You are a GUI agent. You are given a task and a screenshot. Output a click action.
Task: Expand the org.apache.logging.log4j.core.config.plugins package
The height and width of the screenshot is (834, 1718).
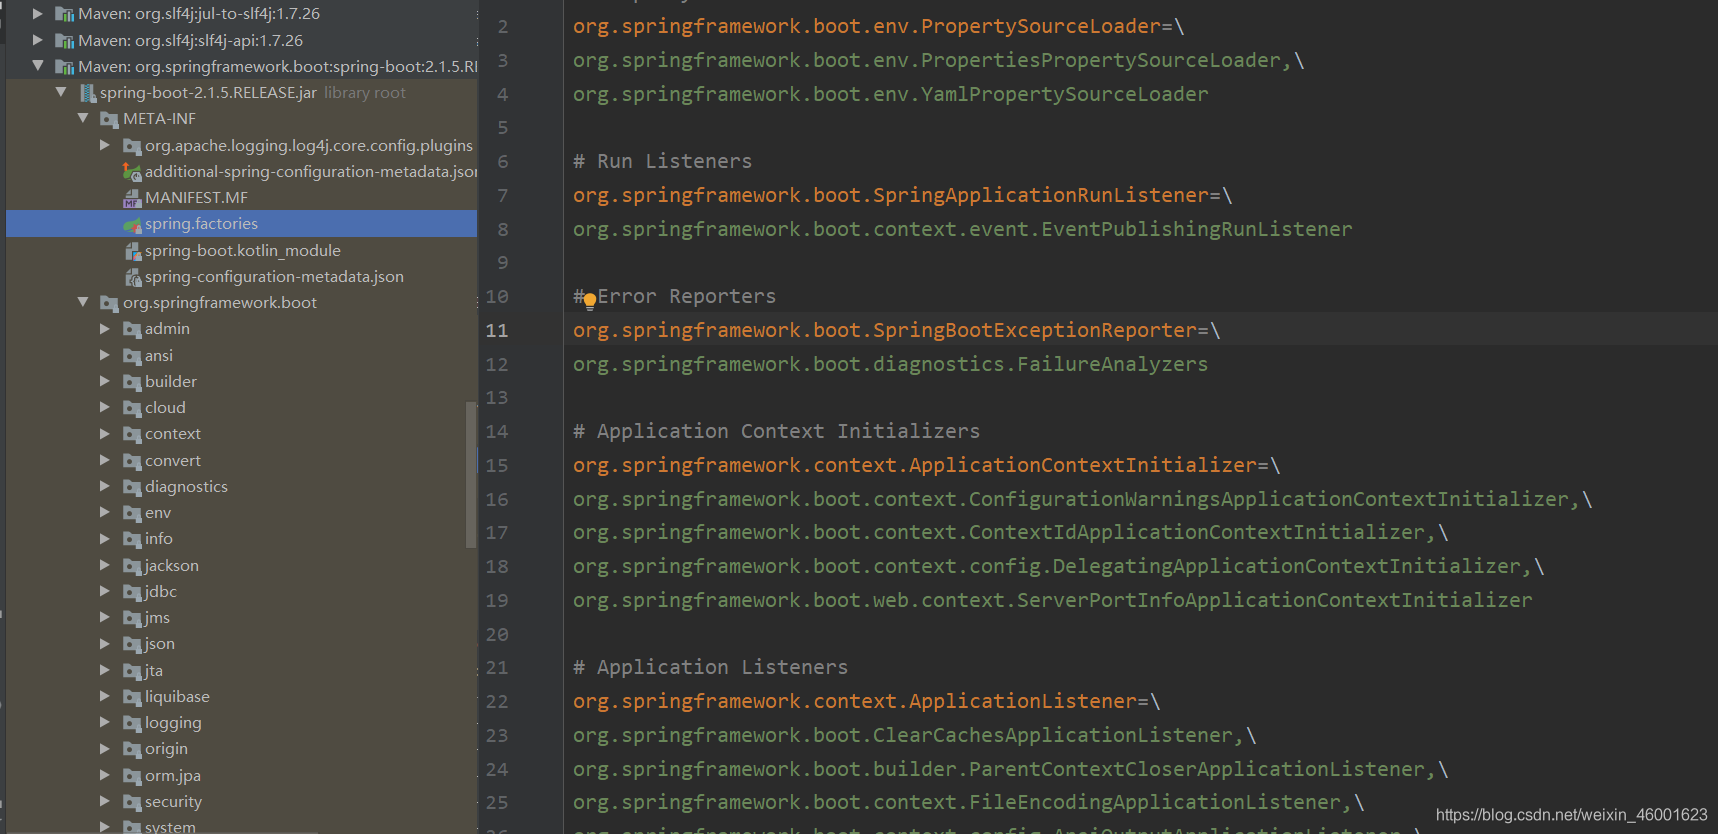tap(105, 145)
